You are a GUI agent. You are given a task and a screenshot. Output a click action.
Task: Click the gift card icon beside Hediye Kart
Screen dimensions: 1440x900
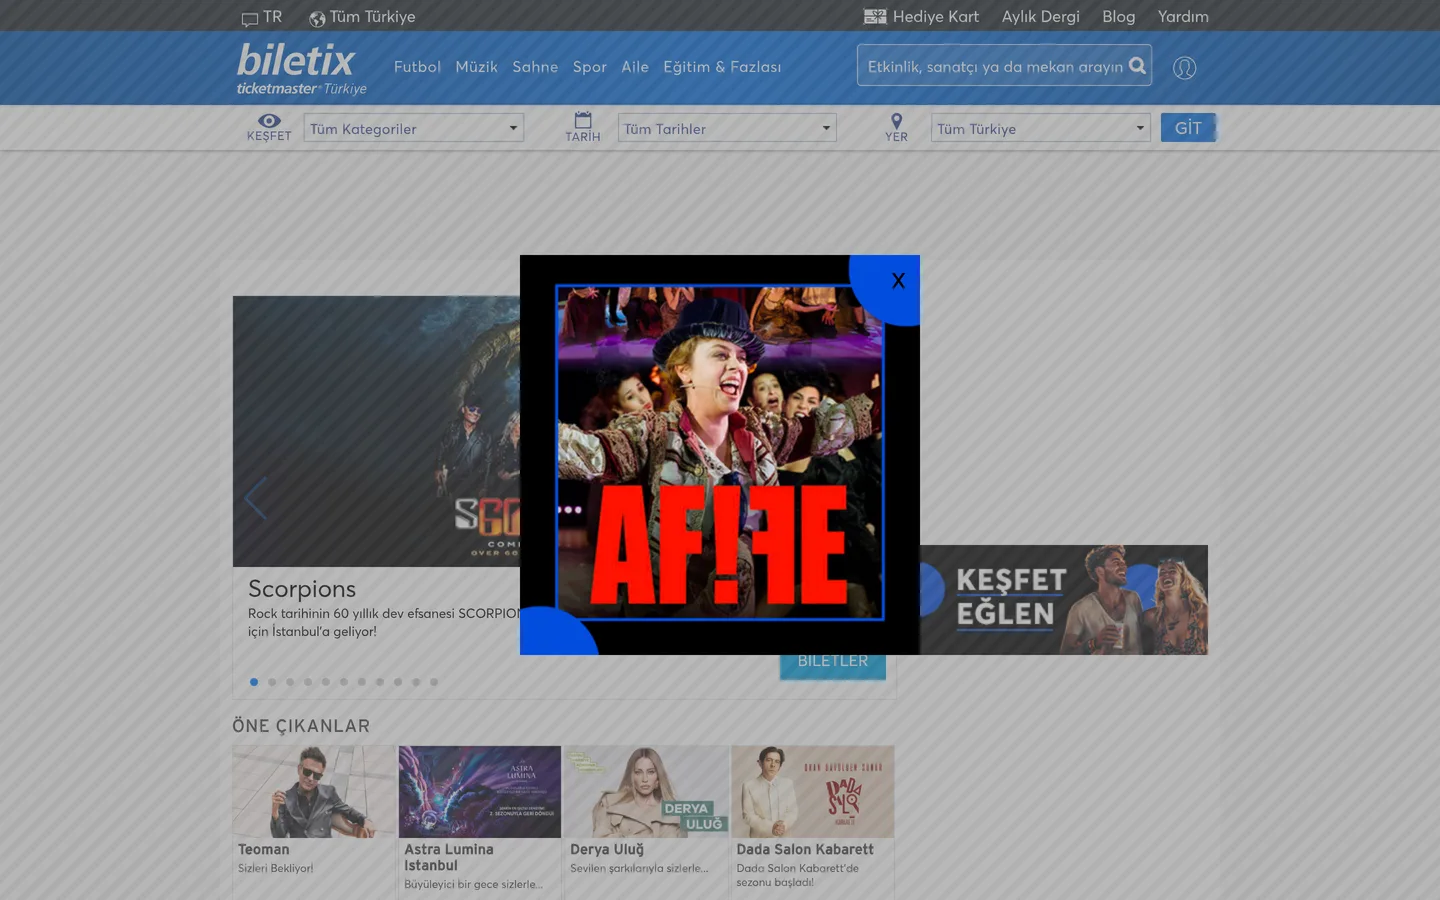(875, 16)
